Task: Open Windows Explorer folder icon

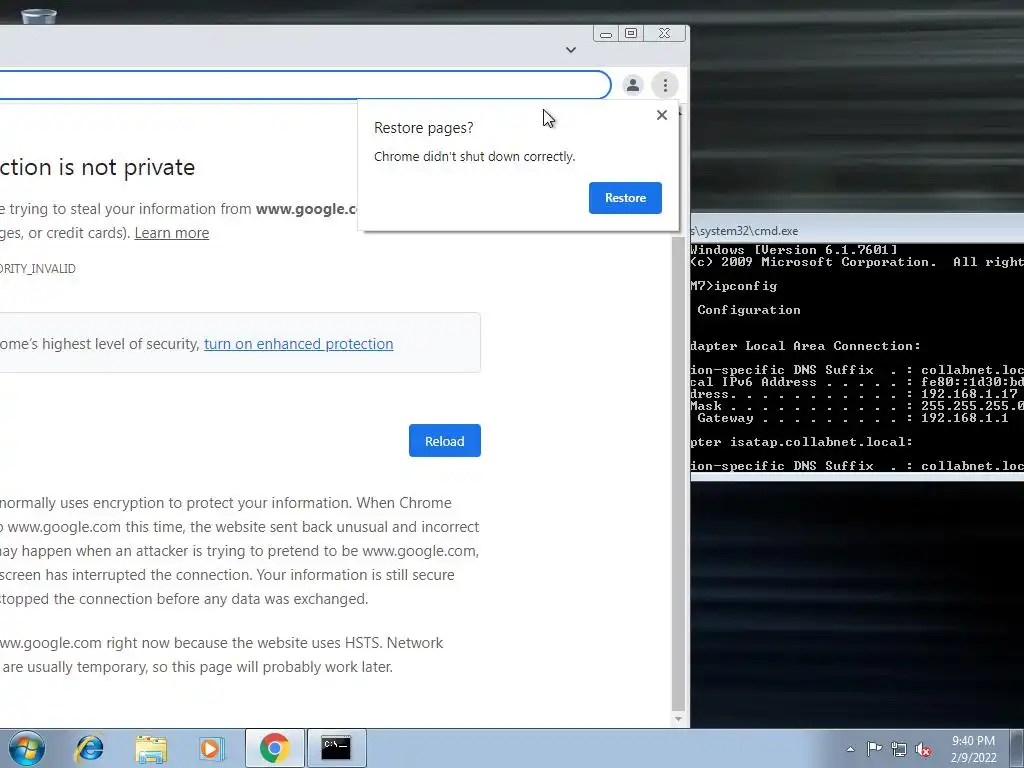Action: (151, 748)
